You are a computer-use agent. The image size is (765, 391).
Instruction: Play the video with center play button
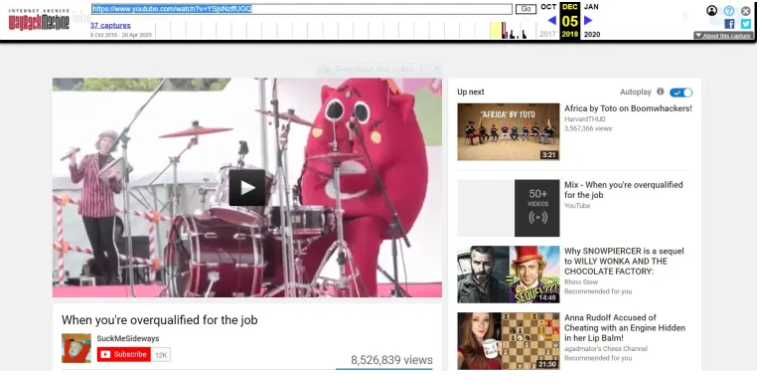point(247,187)
